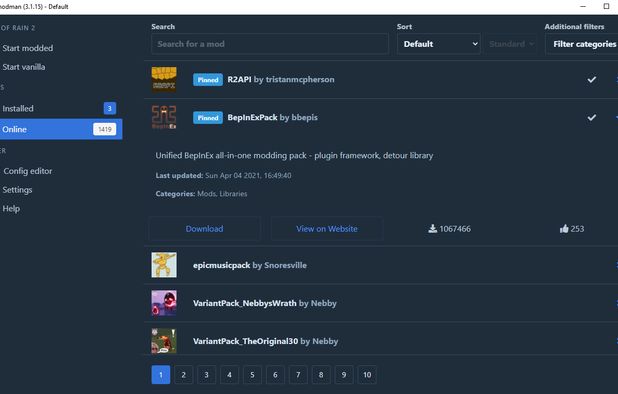
Task: Click the installed checkmark on BepInExPack row
Action: (x=591, y=117)
